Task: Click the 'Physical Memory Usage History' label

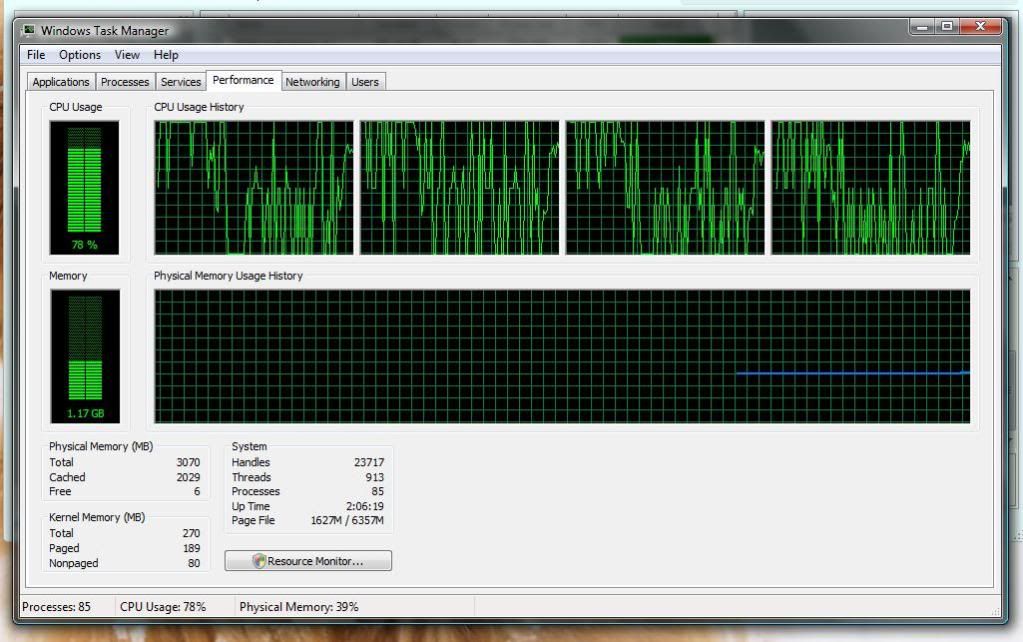Action: (x=228, y=276)
